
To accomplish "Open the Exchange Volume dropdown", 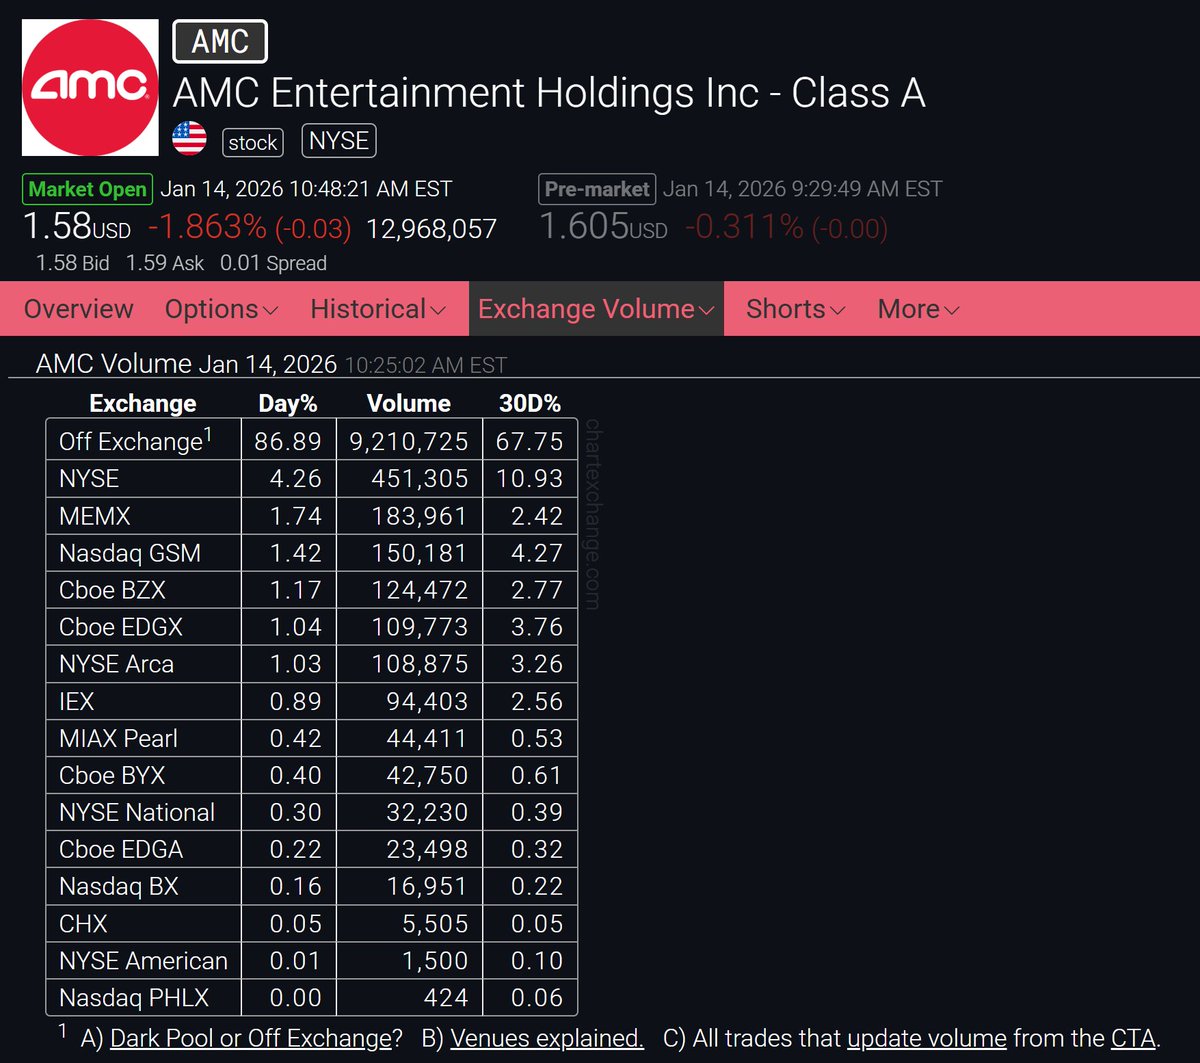I will coord(596,309).
